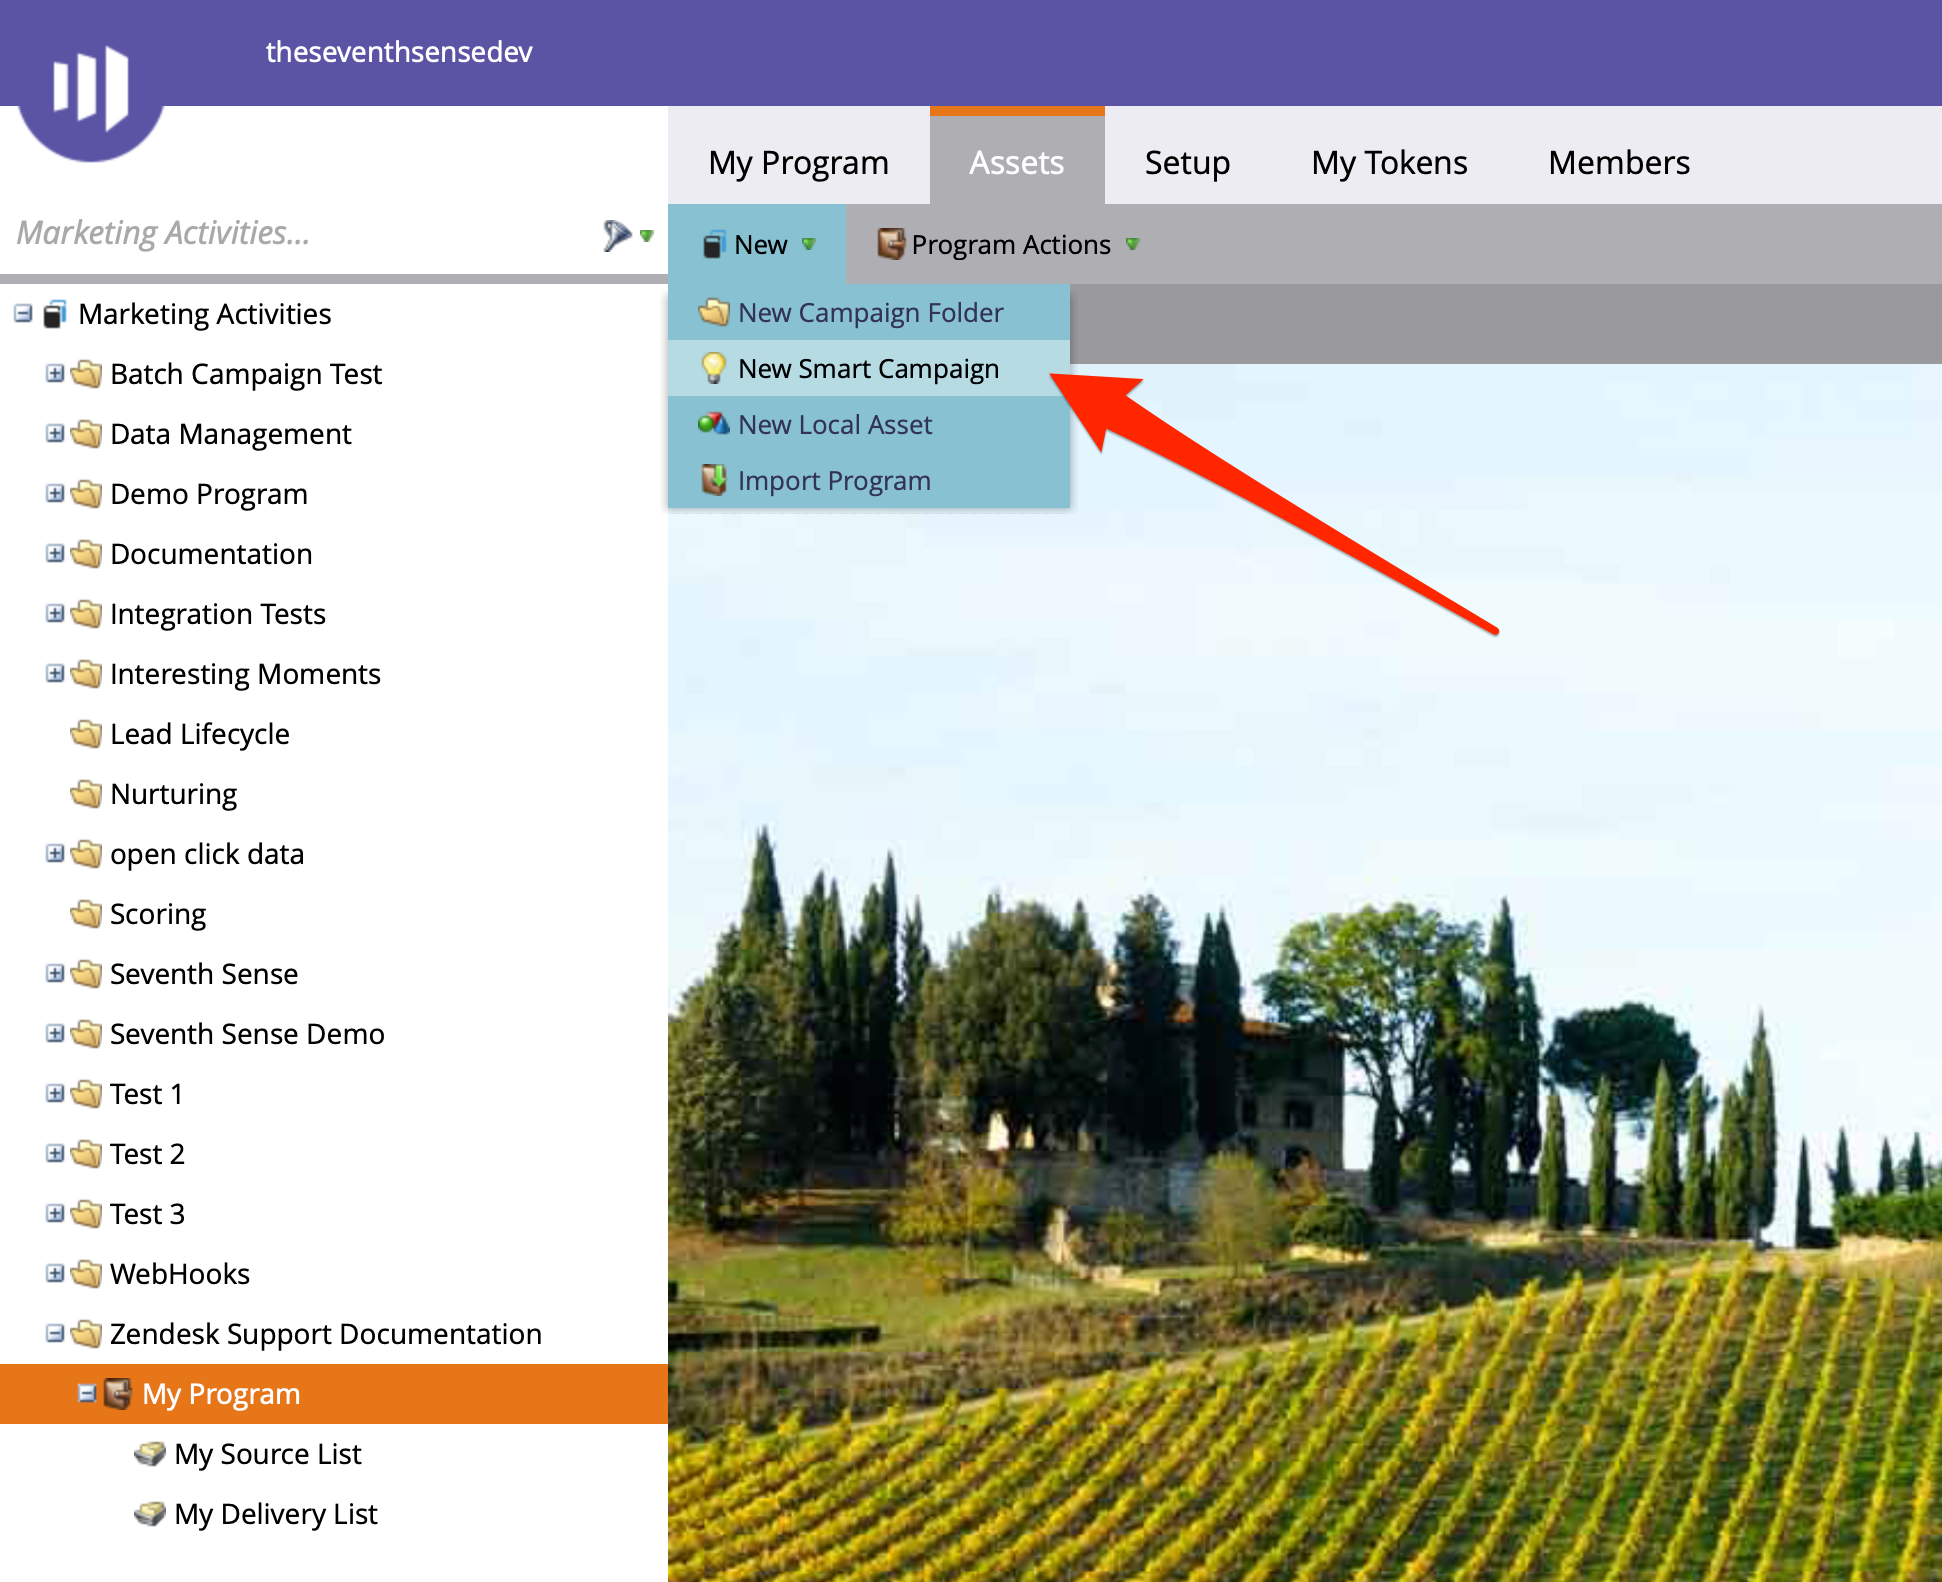
Task: Open the Members tab
Action: 1618,162
